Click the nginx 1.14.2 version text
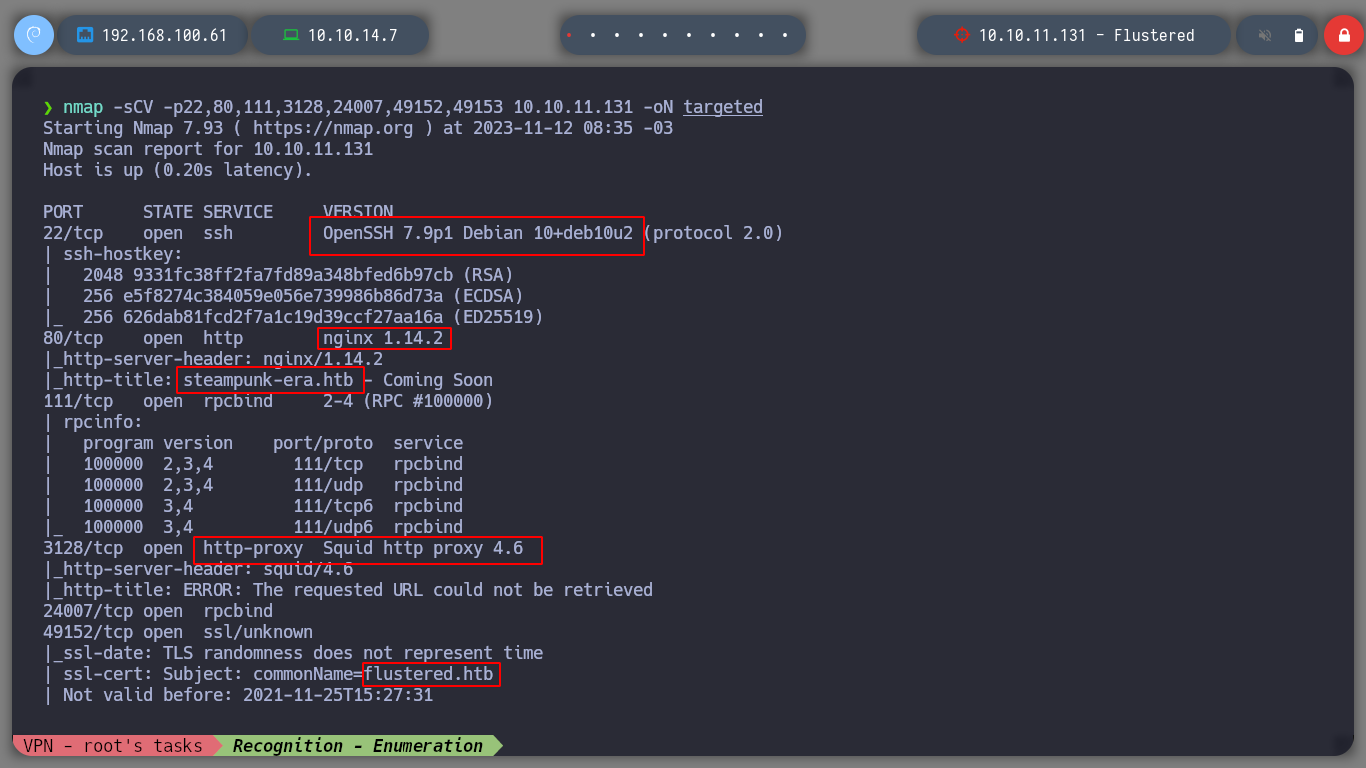Viewport: 1366px width, 768px height. point(383,338)
